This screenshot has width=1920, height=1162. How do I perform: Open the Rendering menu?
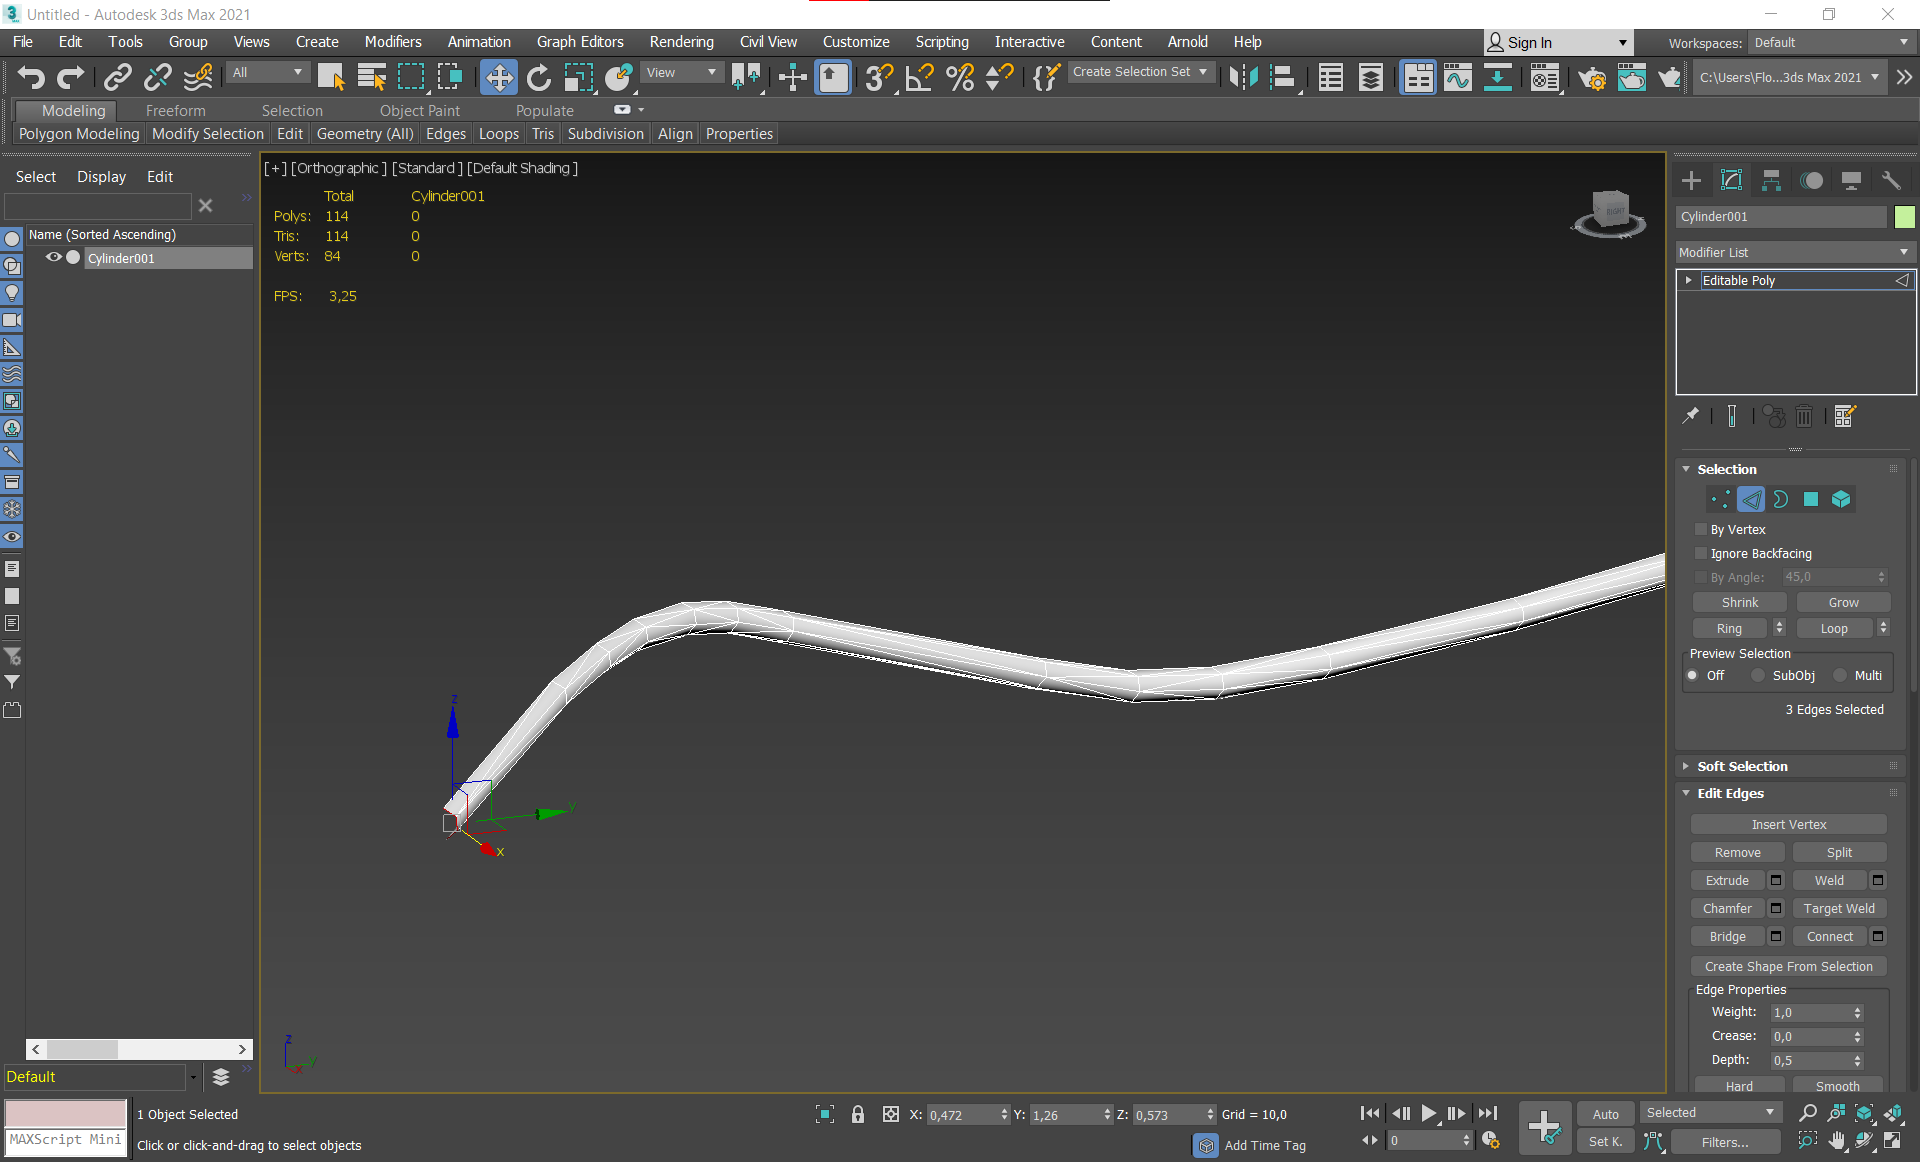(681, 41)
